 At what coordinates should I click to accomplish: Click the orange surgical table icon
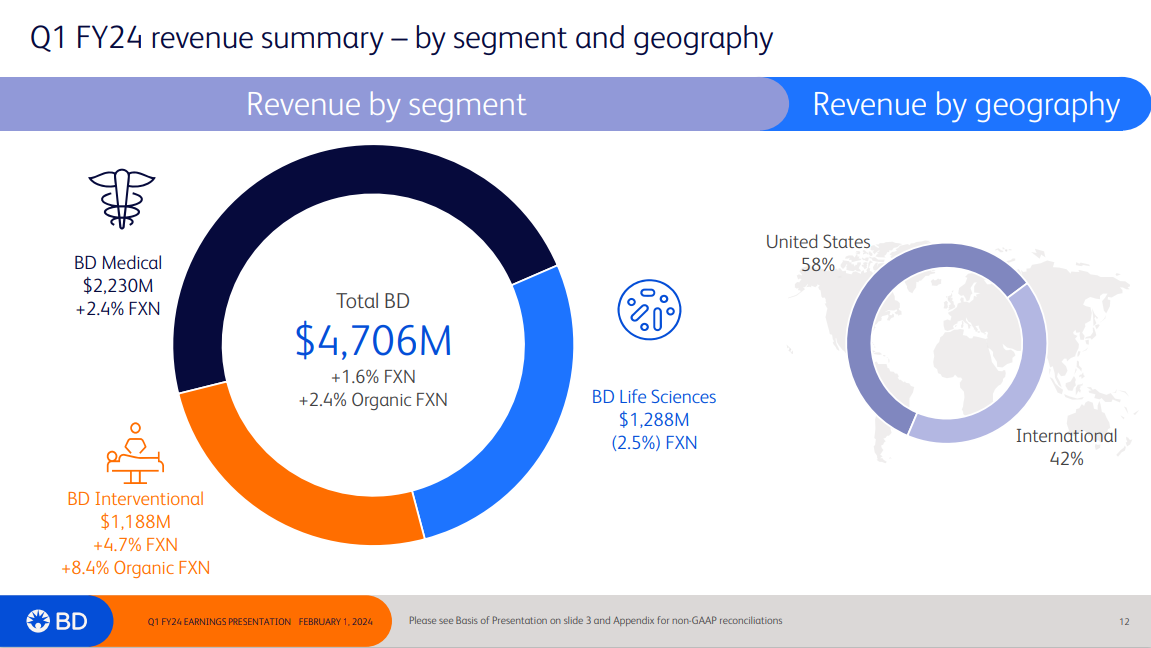[135, 453]
